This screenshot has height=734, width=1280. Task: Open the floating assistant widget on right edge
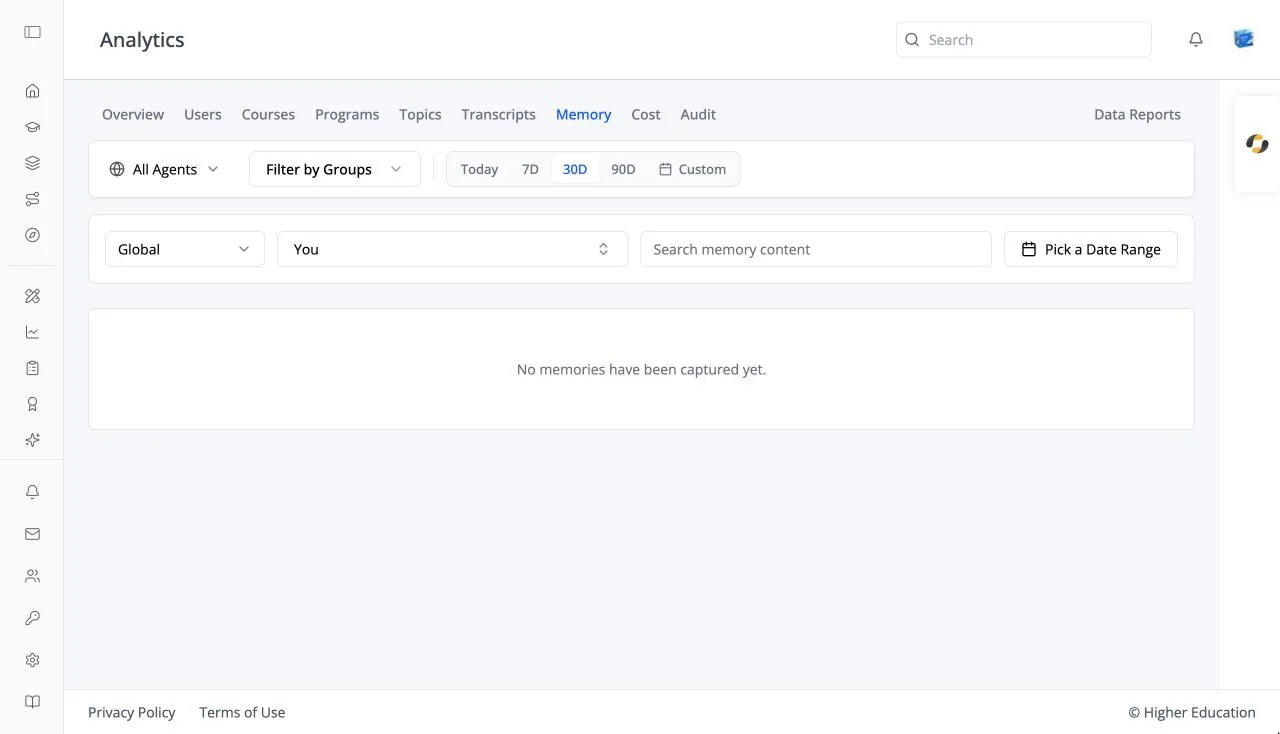coord(1257,144)
